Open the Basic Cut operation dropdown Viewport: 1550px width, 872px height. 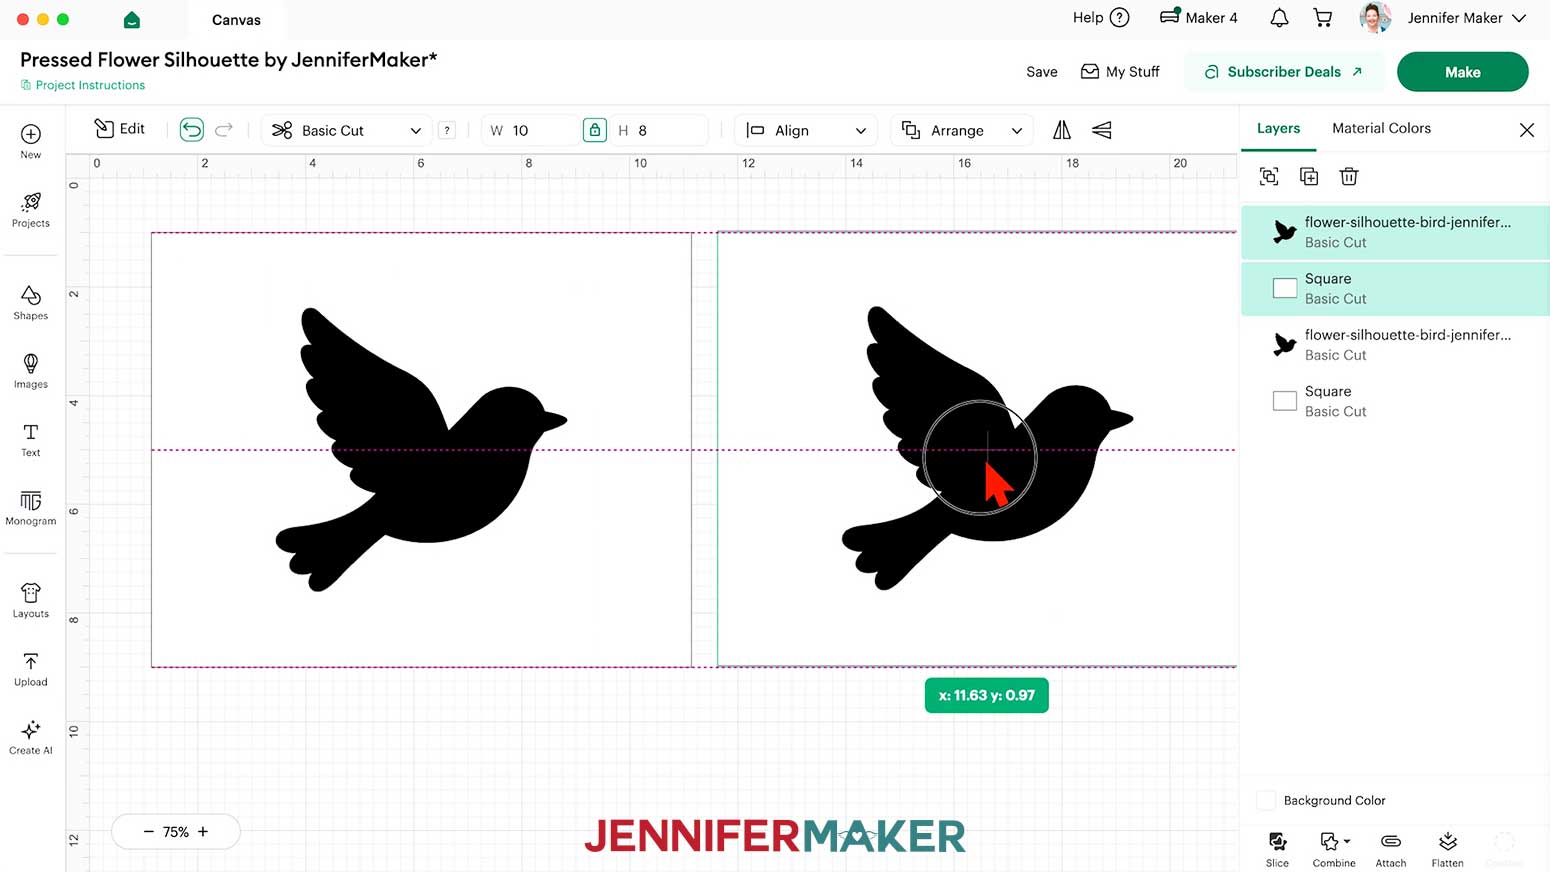coord(347,130)
